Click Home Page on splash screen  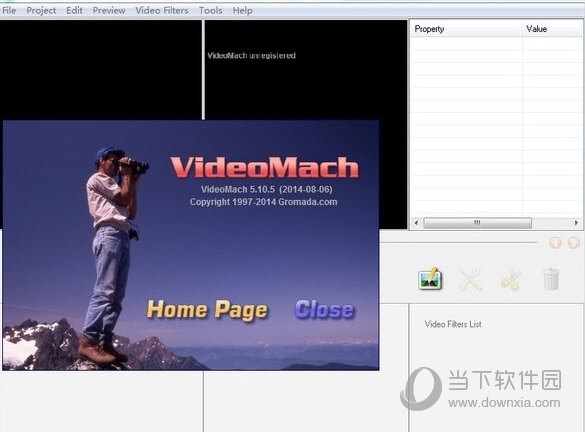click(x=207, y=310)
